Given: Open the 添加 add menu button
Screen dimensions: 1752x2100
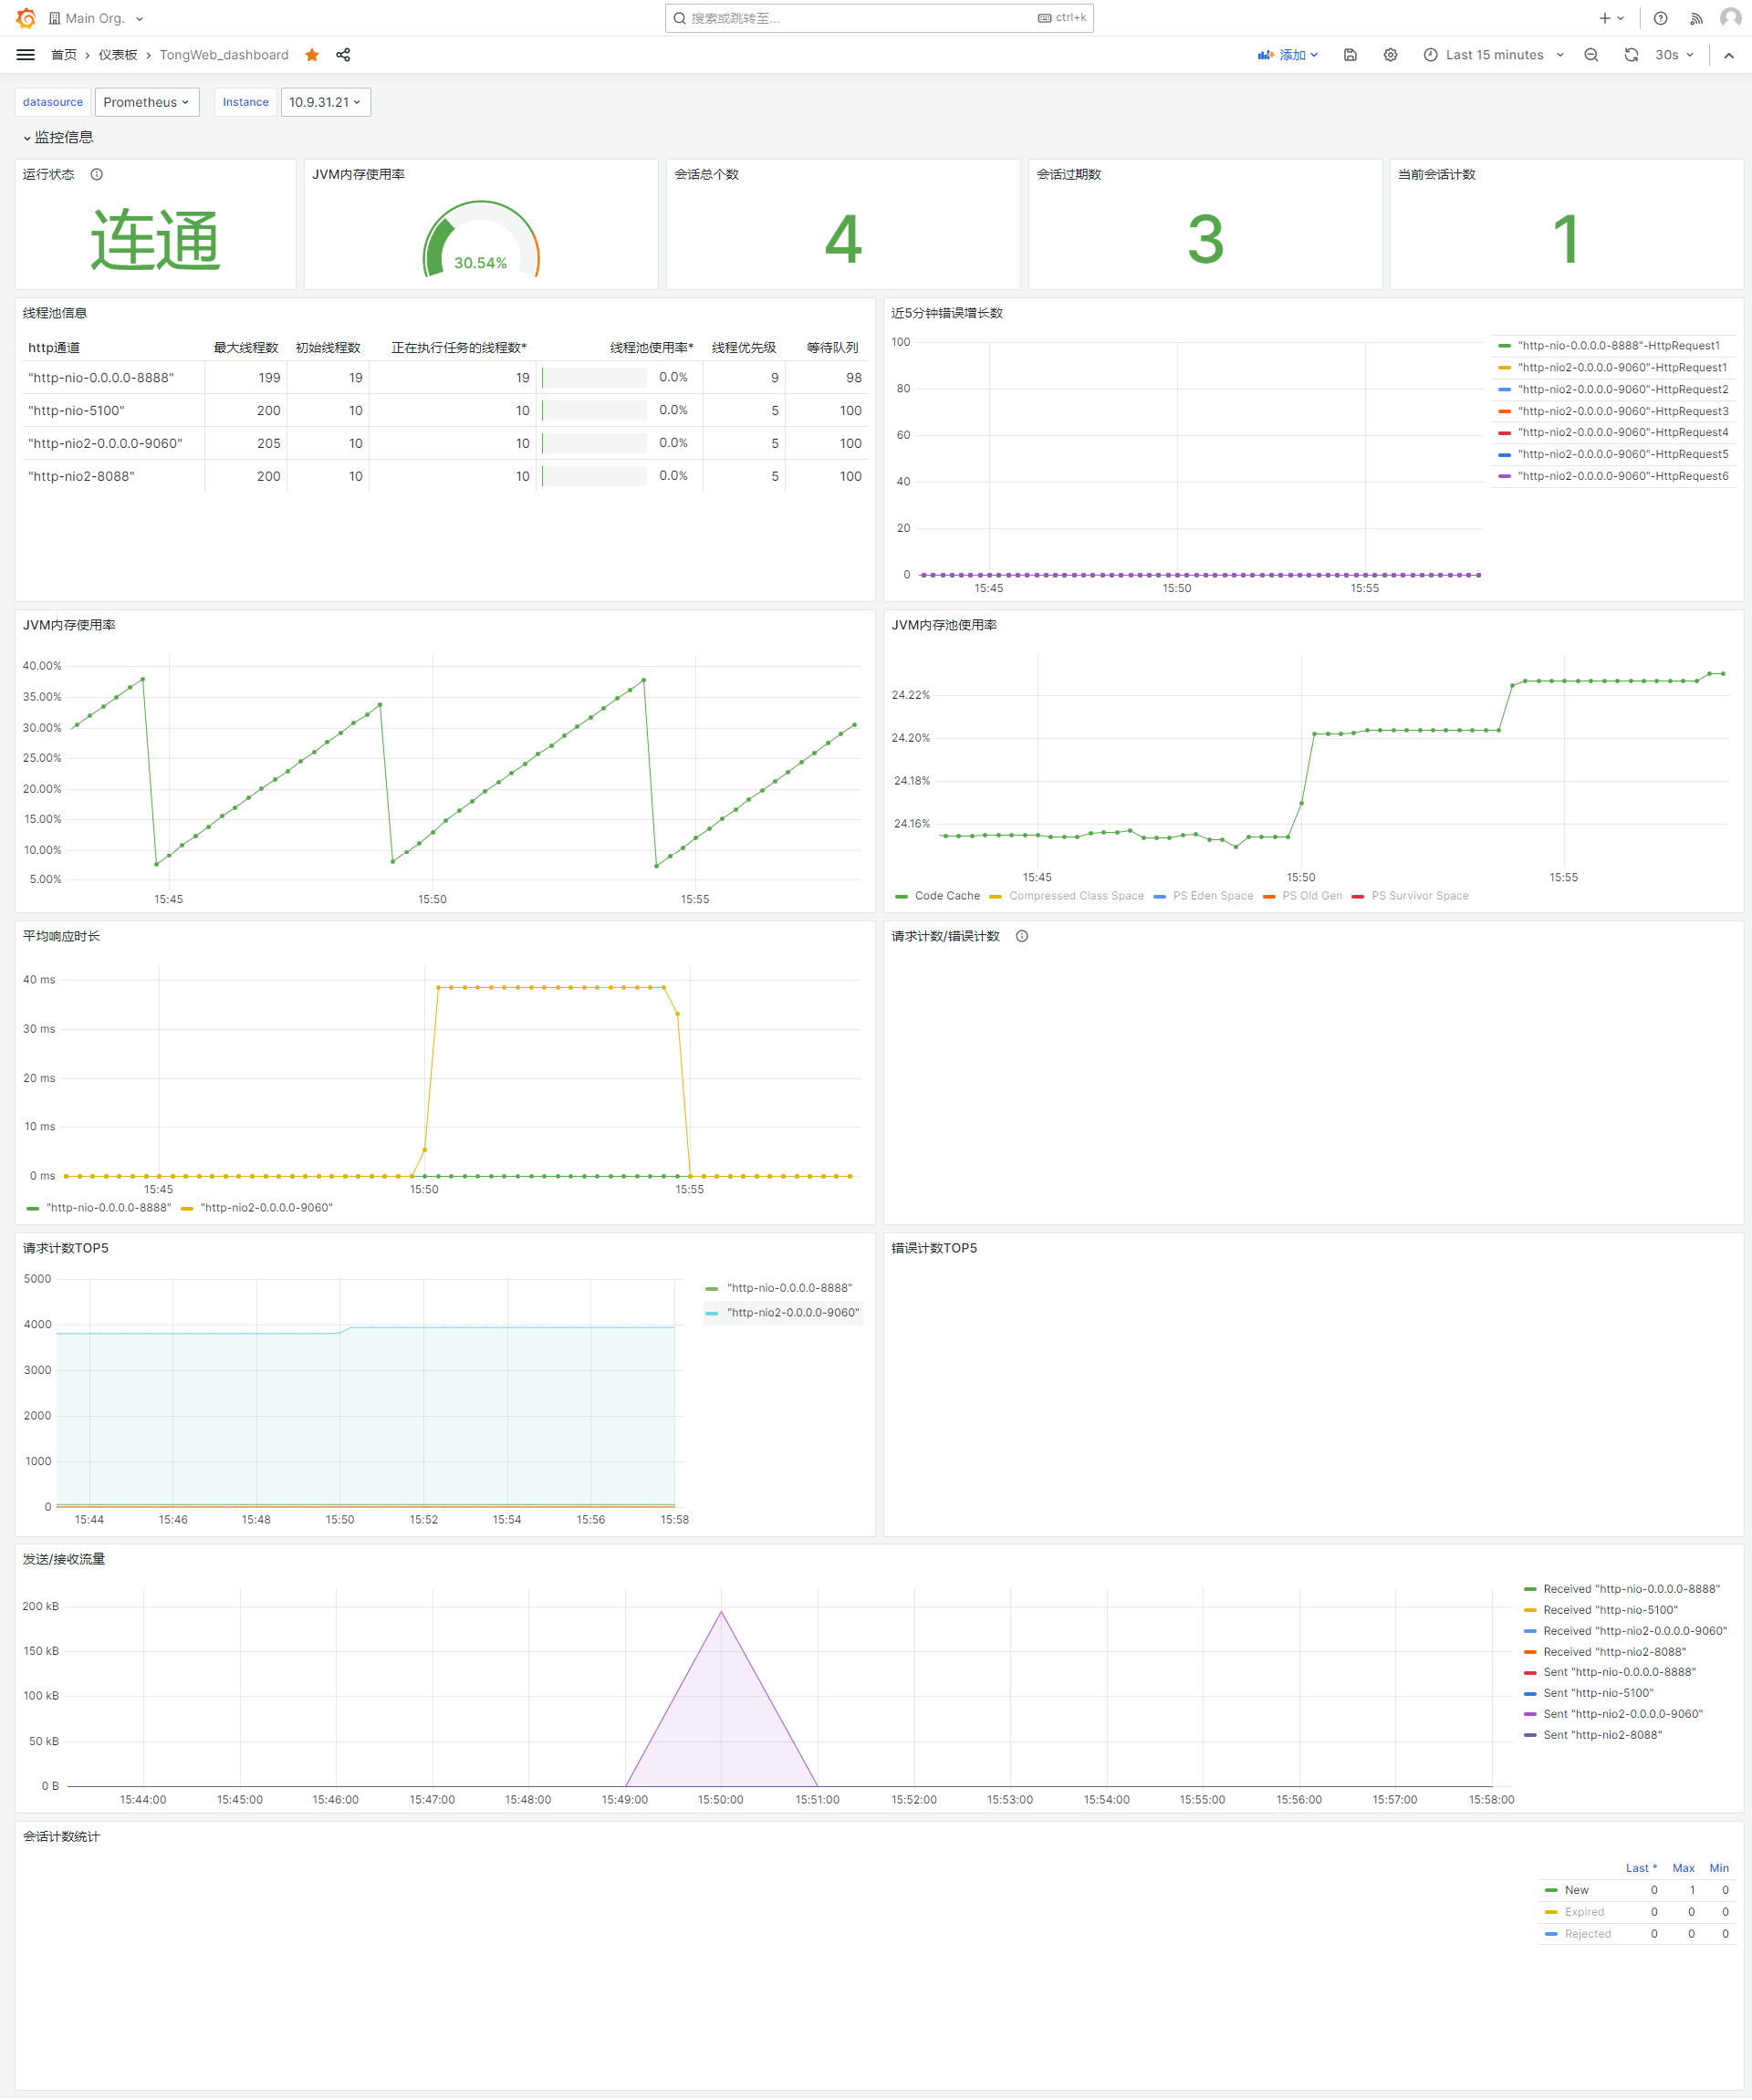Looking at the screenshot, I should click(x=1289, y=55).
